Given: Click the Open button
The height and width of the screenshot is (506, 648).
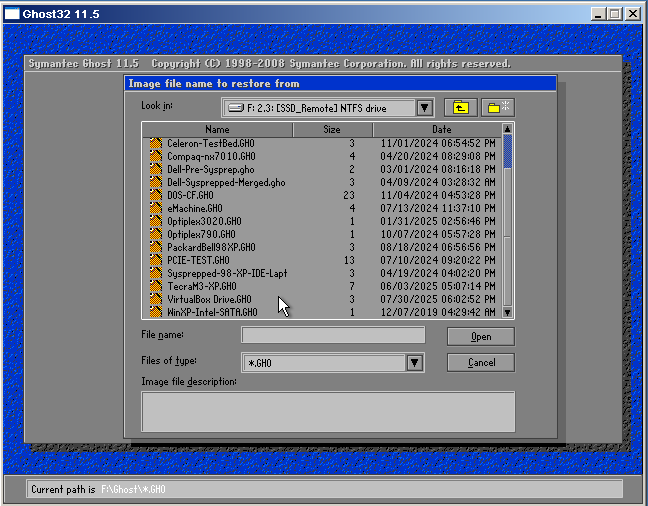Looking at the screenshot, I should pyautogui.click(x=481, y=337).
